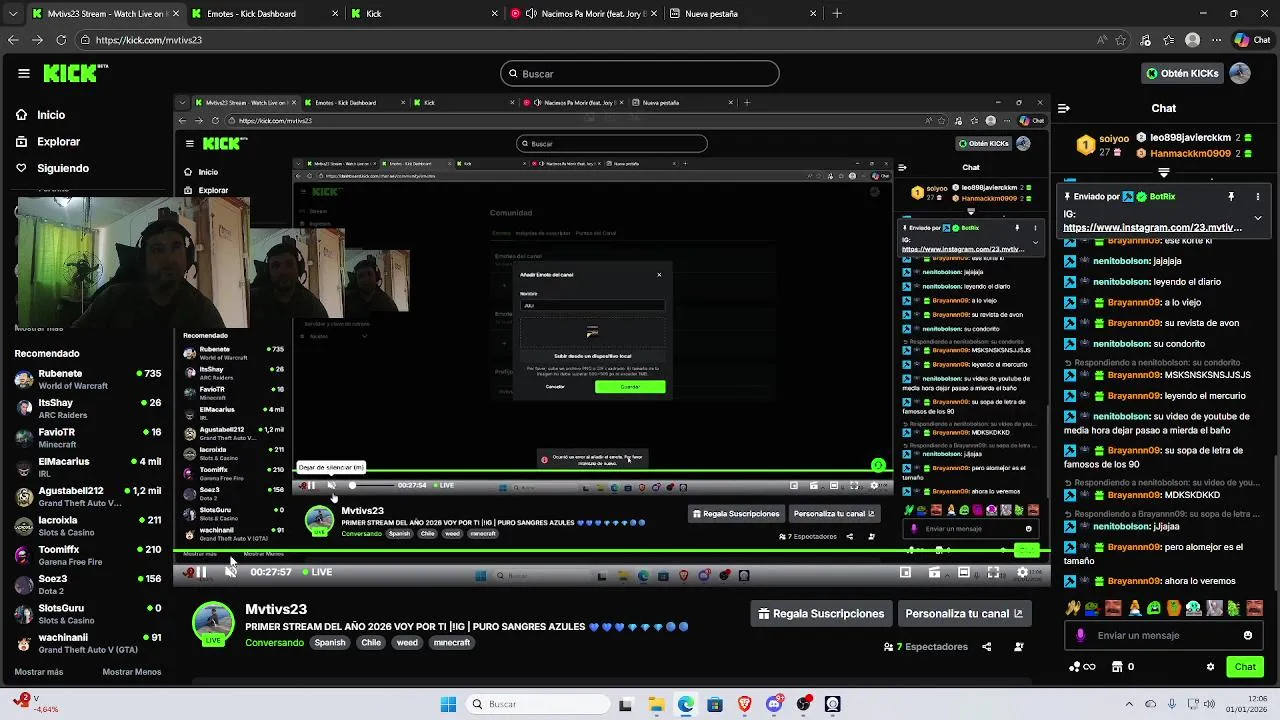Image resolution: width=1280 pixels, height=720 pixels.
Task: Open the Windows Start menu
Action: 448,704
